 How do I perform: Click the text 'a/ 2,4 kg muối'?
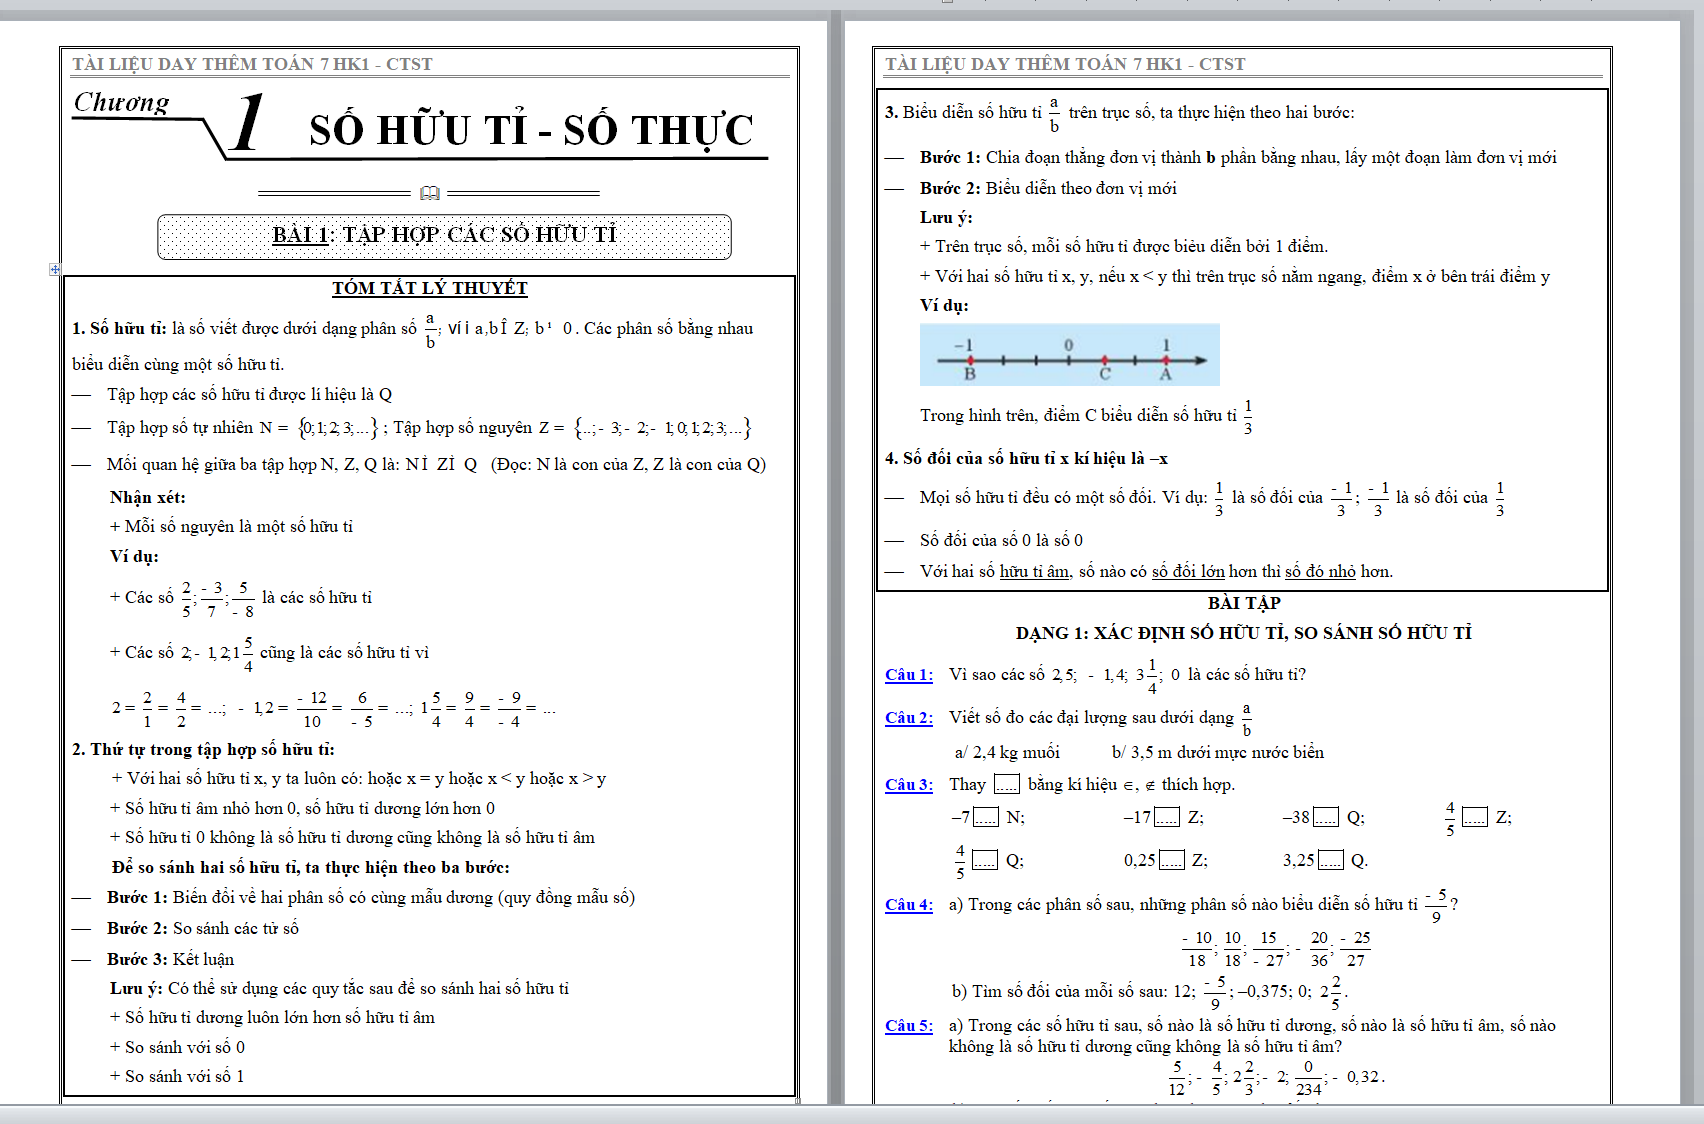[1007, 753]
